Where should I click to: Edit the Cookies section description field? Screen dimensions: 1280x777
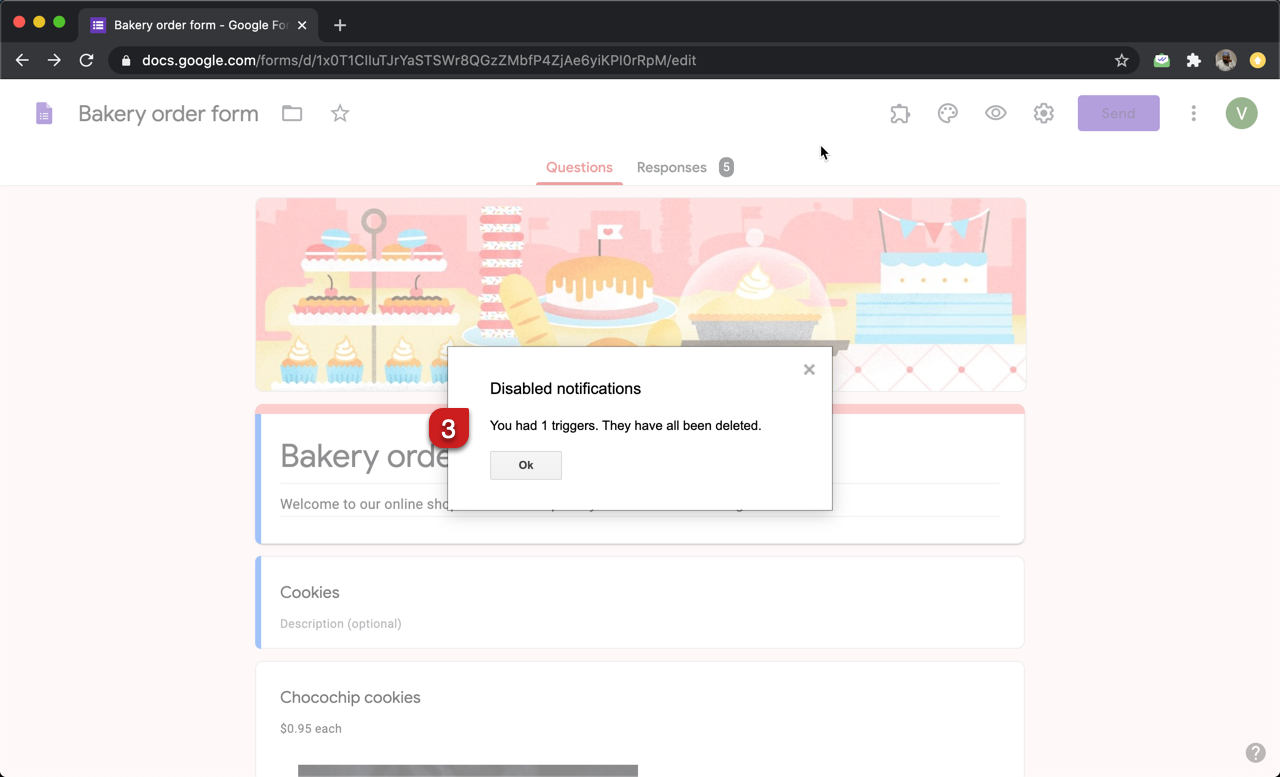(x=340, y=623)
